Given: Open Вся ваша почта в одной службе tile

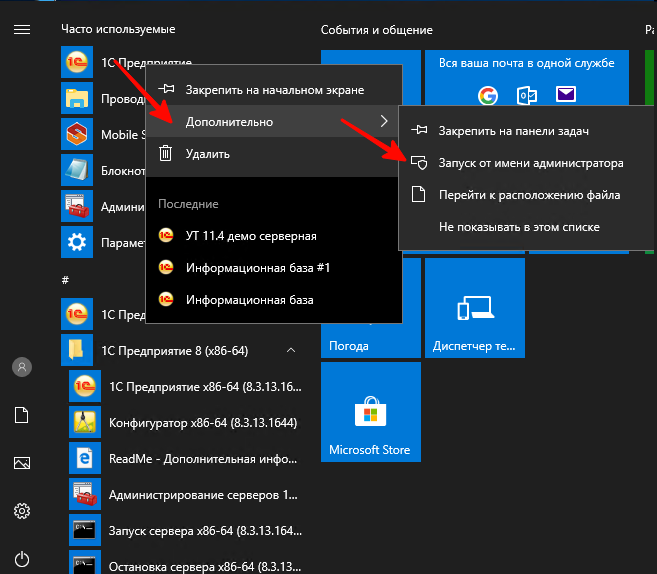Looking at the screenshot, I should 527,78.
